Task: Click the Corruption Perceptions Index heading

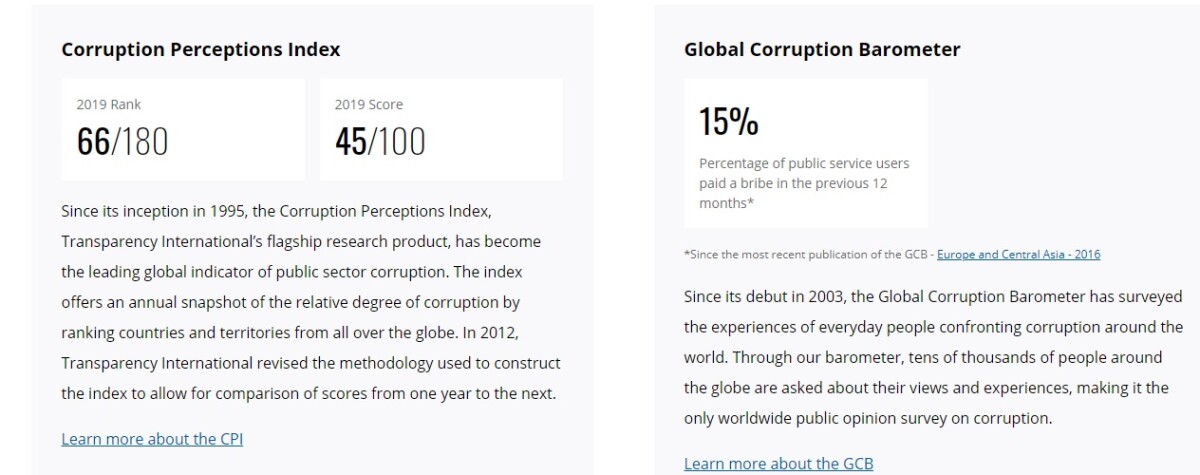Action: click(x=201, y=49)
